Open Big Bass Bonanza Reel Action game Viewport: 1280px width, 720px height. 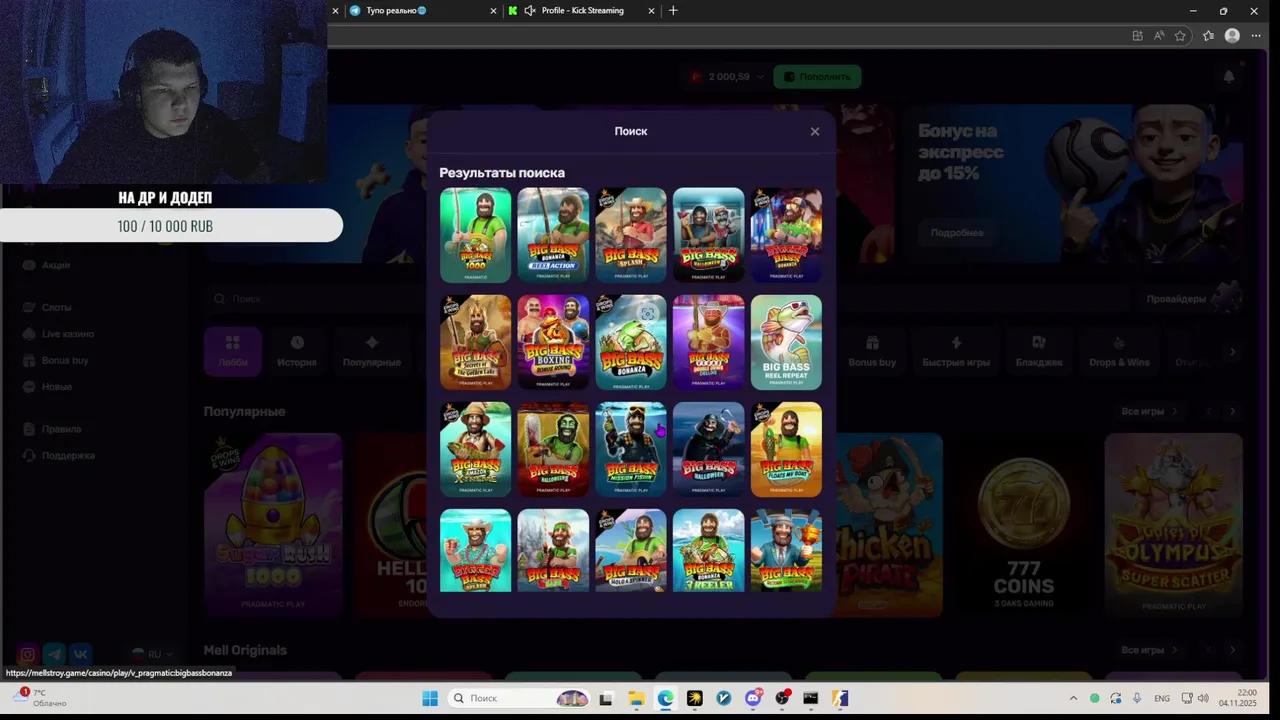point(553,235)
